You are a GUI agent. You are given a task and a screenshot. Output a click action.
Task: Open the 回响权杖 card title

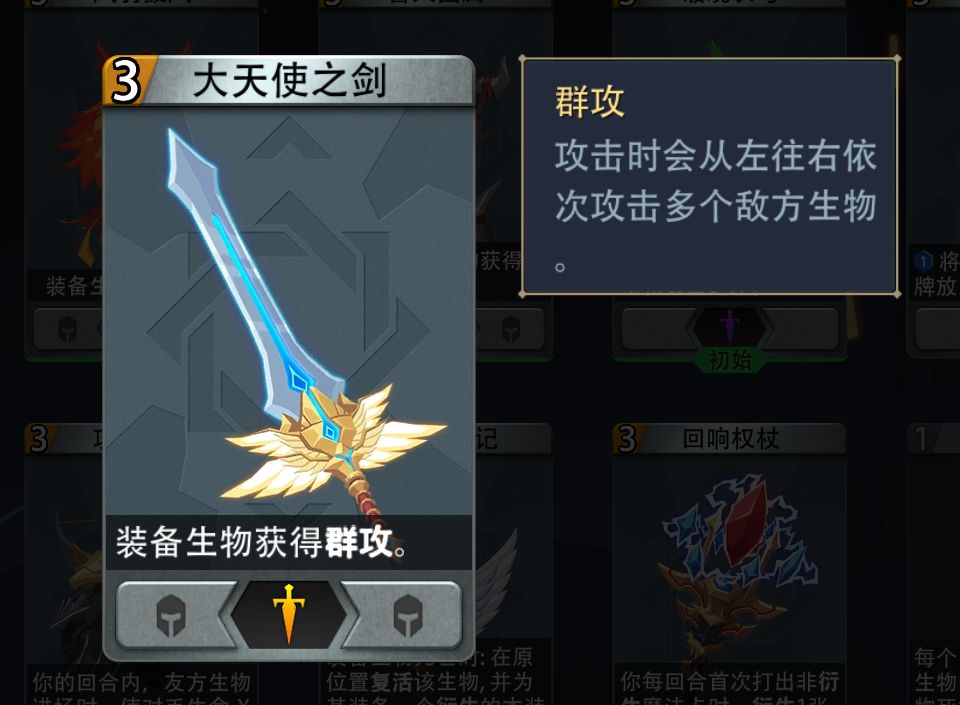(730, 438)
